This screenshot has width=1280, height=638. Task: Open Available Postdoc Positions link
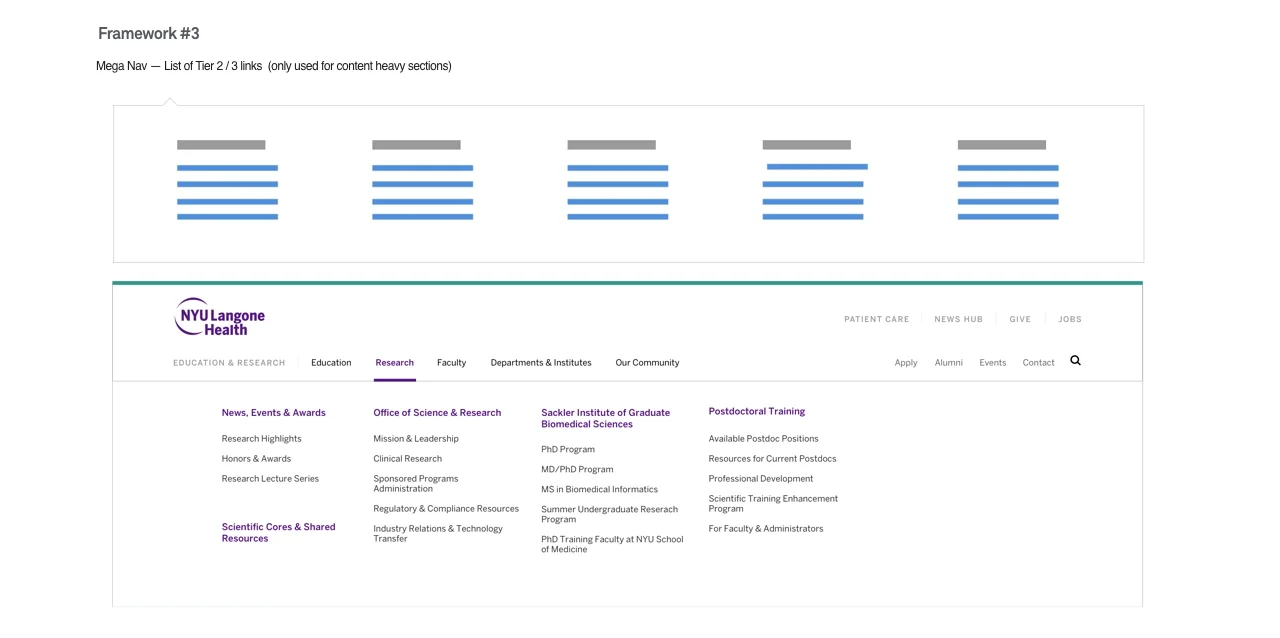pyautogui.click(x=763, y=439)
